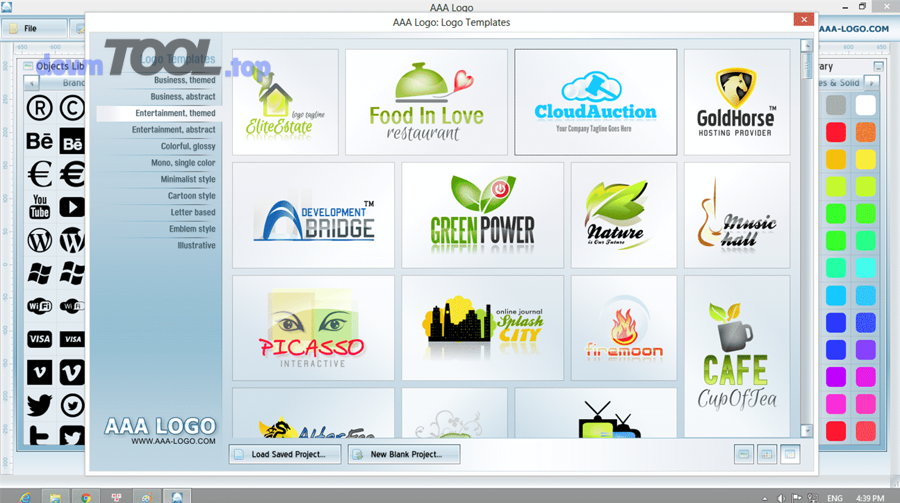Choose the VISA card icon
Viewport: 900px width, 503px height.
[x=39, y=339]
